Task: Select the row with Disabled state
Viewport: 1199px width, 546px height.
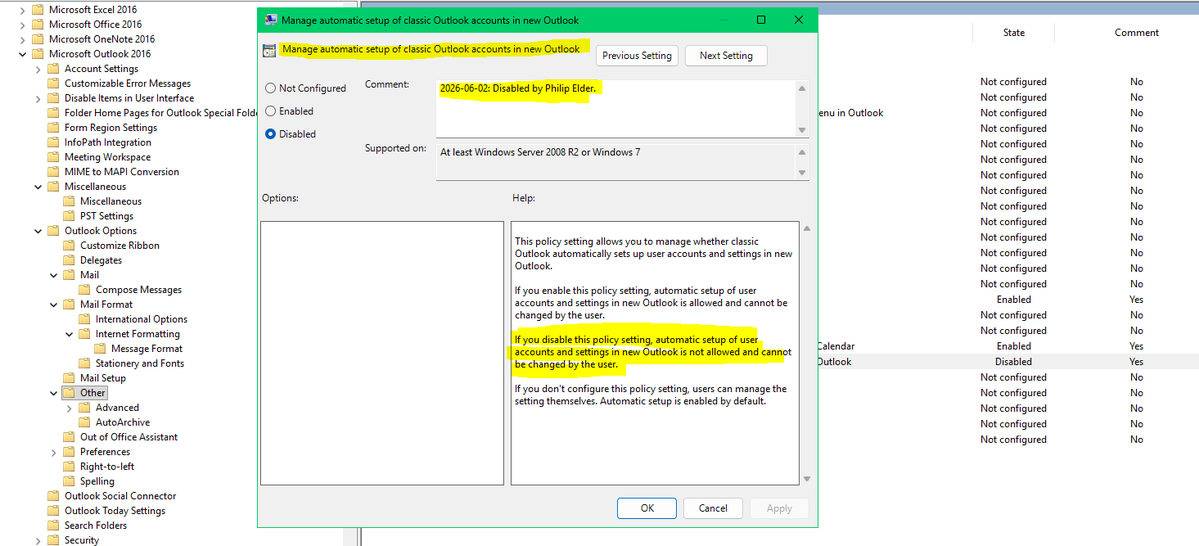Action: click(1008, 362)
